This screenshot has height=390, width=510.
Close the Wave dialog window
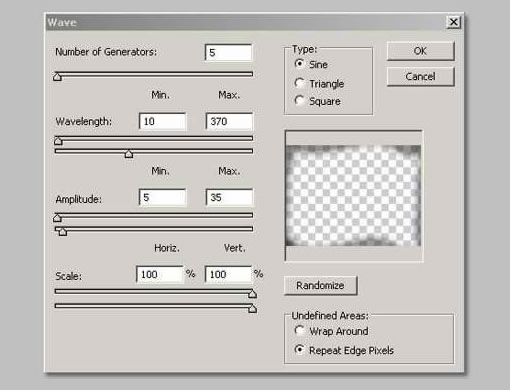click(453, 22)
